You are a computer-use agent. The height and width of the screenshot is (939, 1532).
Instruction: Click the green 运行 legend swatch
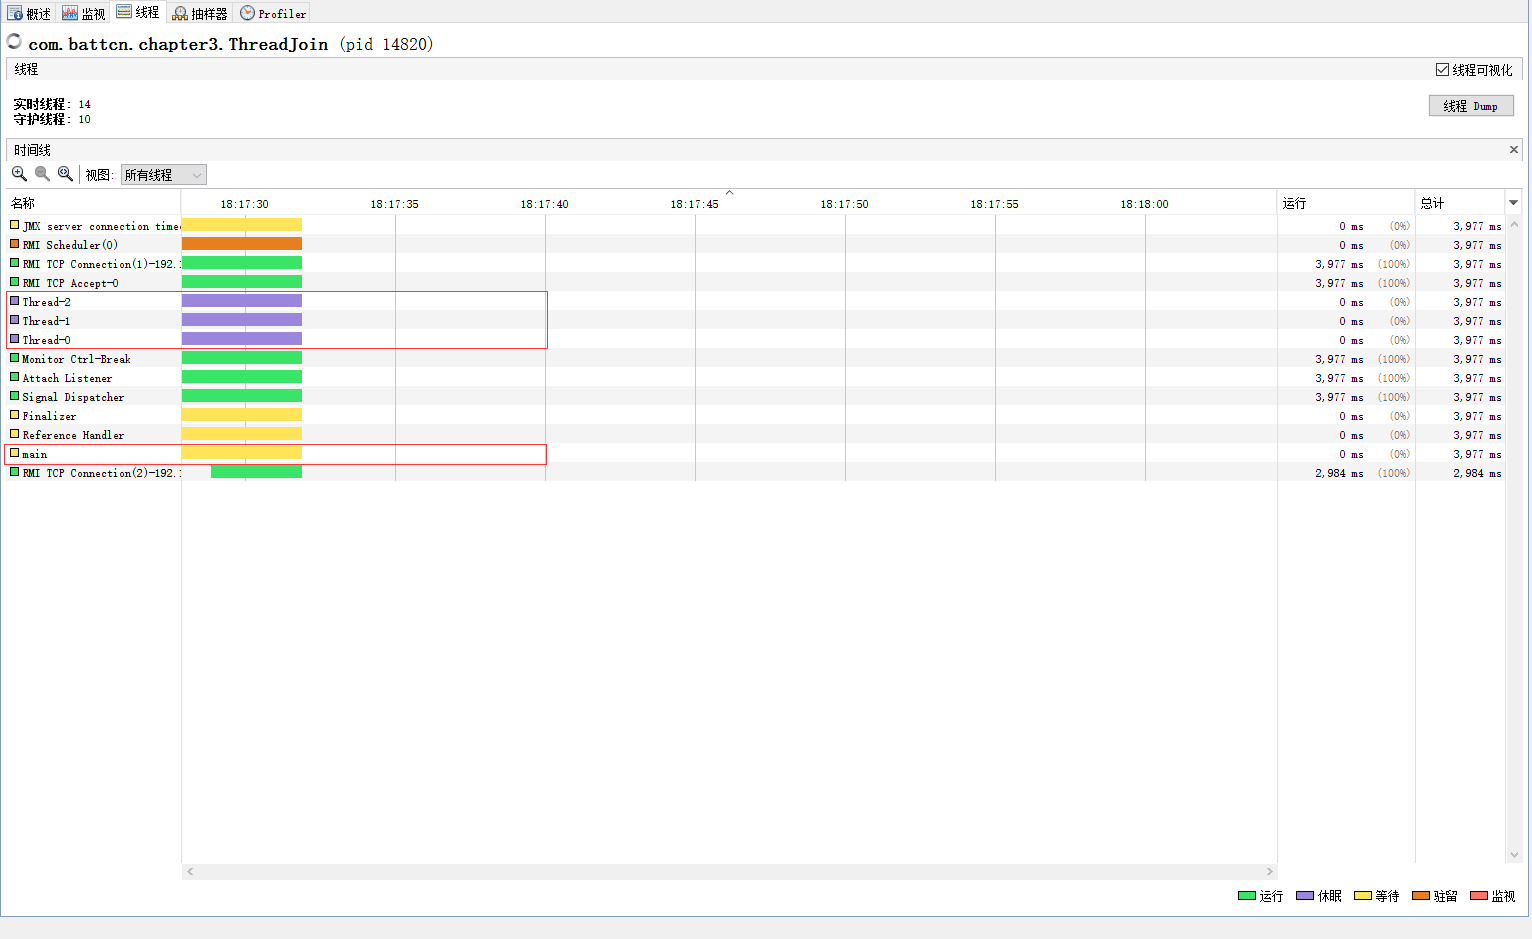1245,896
